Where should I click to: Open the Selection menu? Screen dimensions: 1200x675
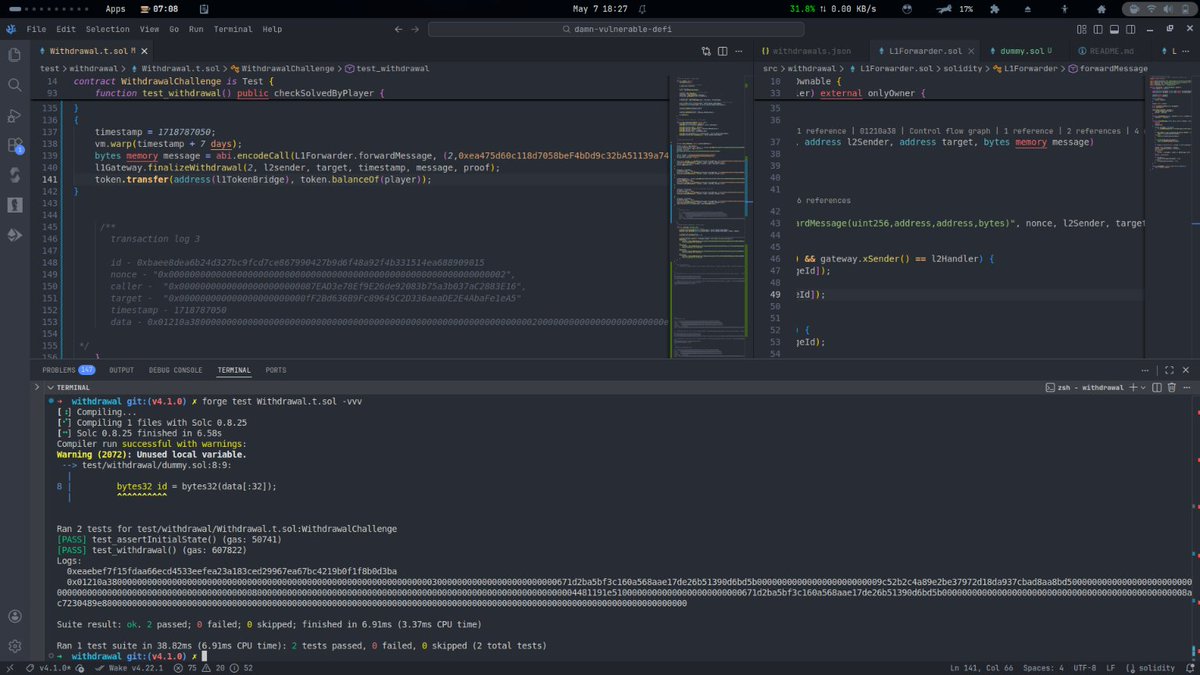(107, 30)
